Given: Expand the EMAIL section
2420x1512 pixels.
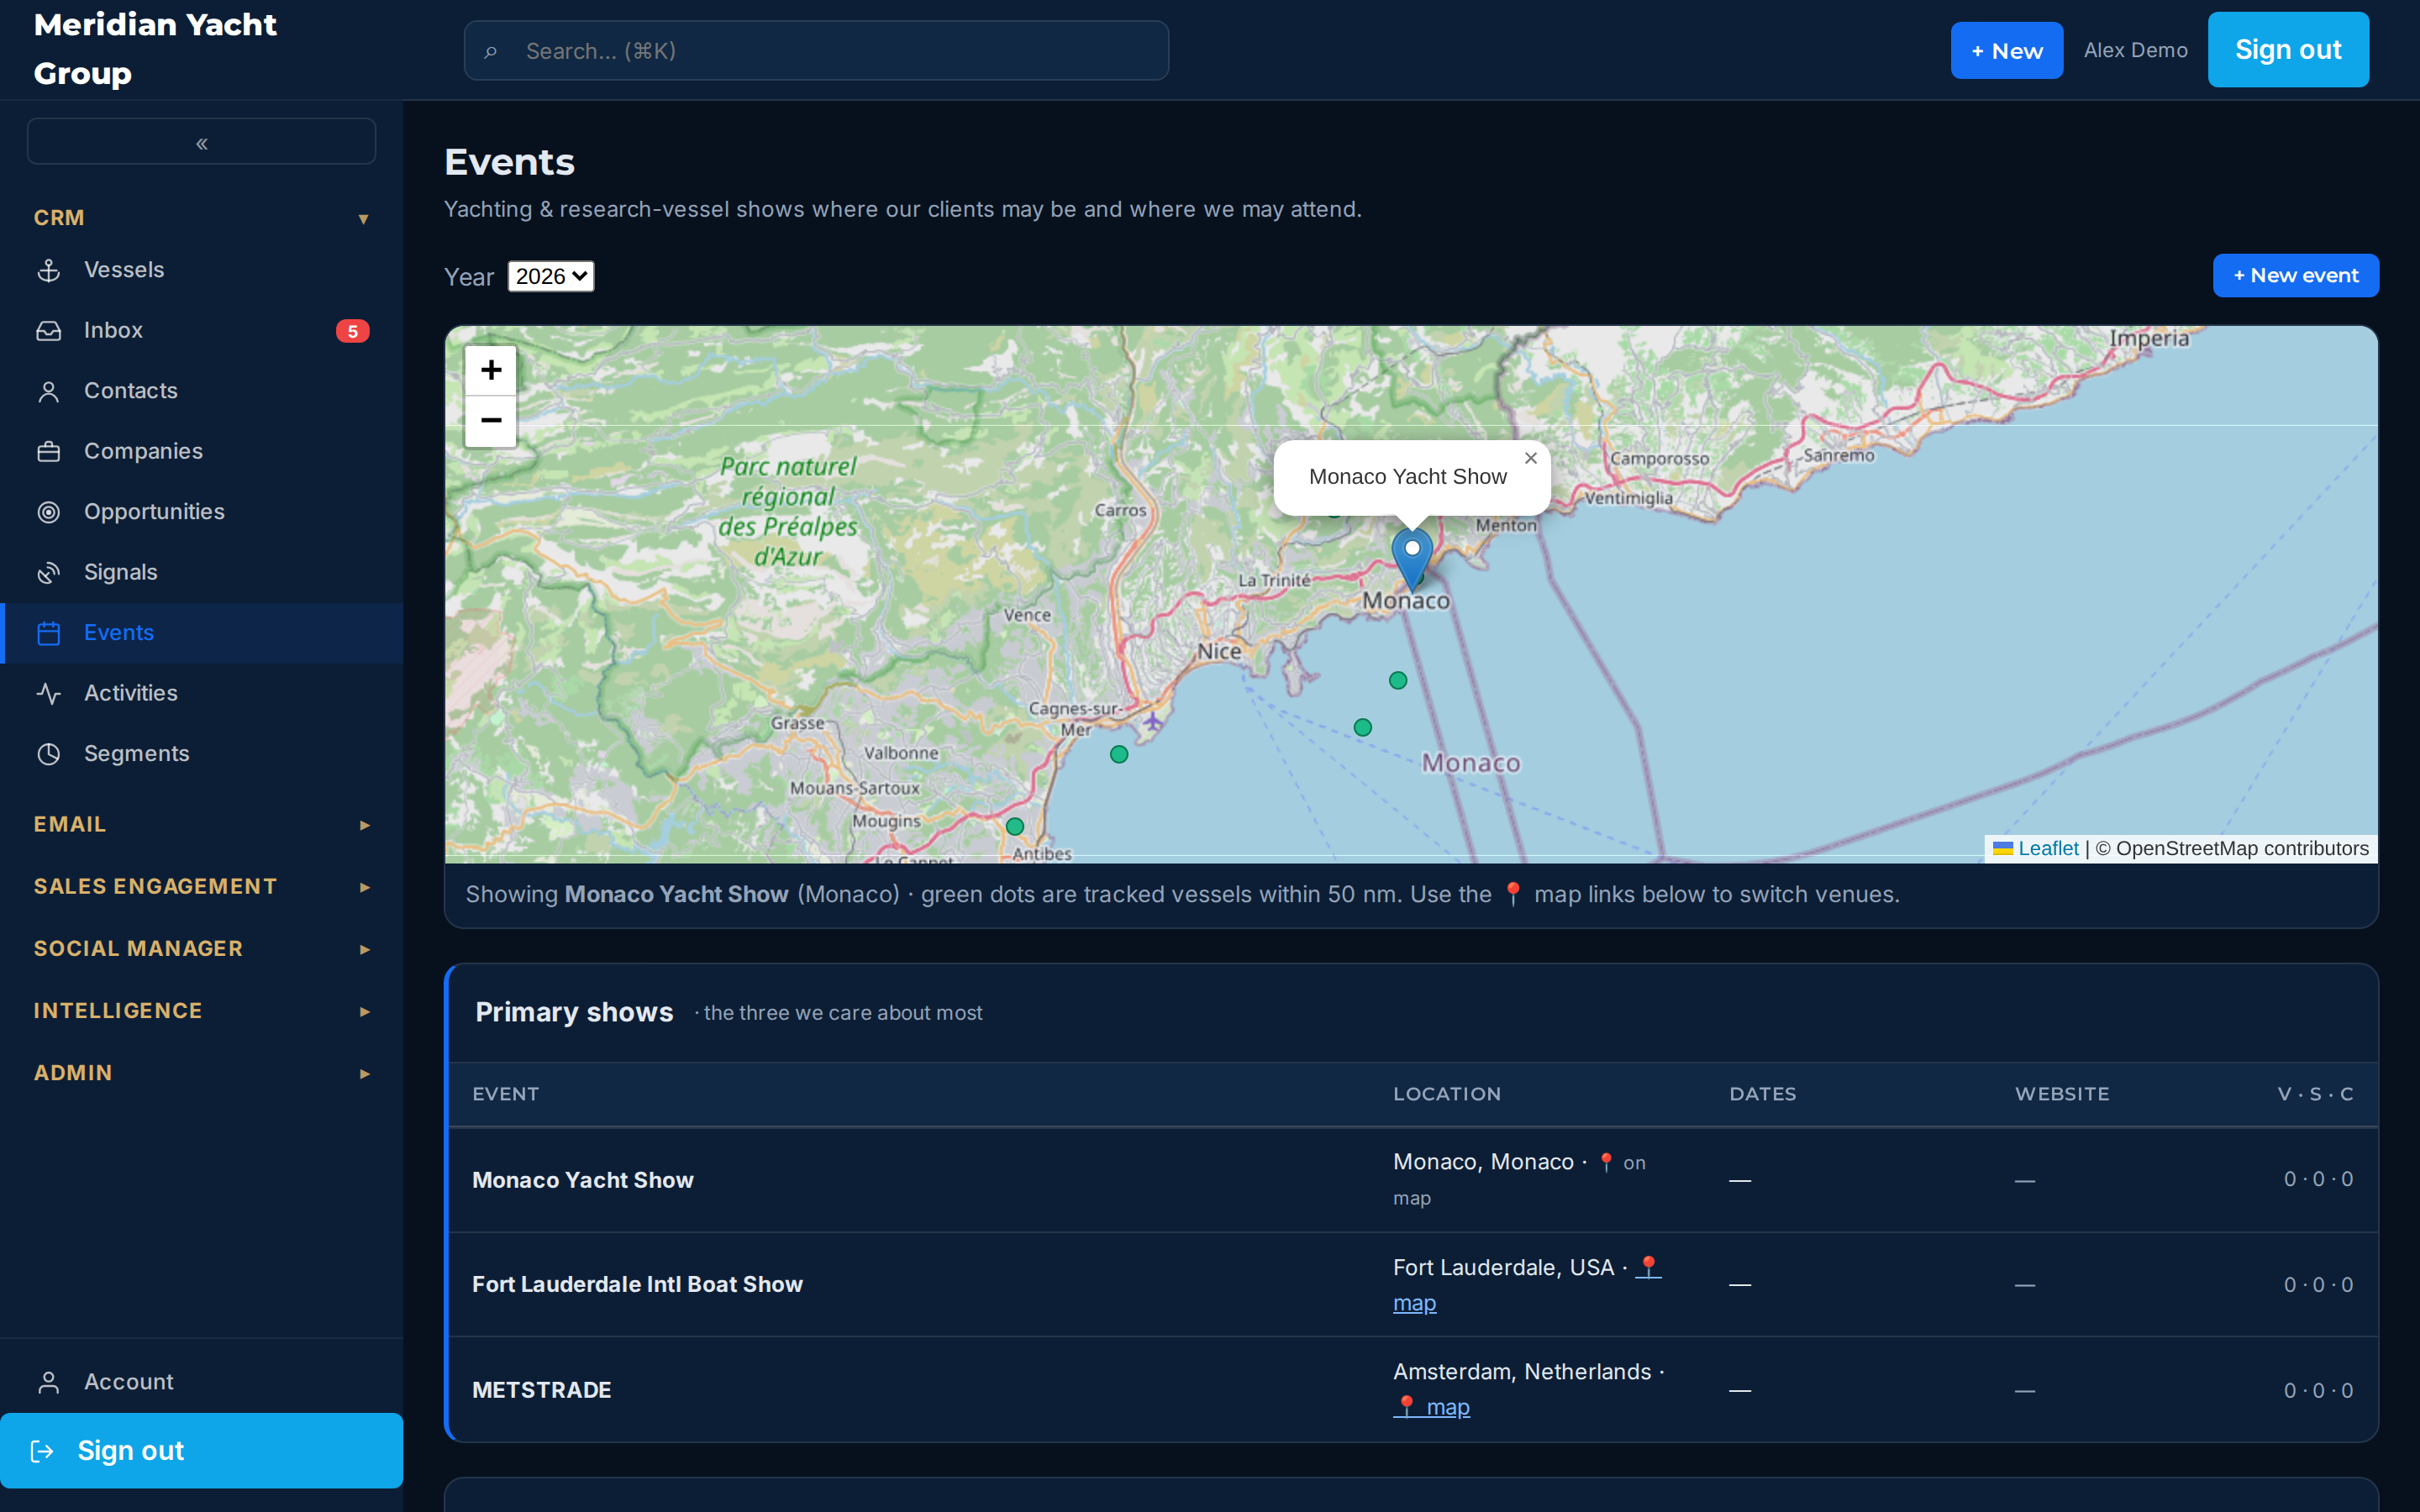Looking at the screenshot, I should tap(202, 825).
